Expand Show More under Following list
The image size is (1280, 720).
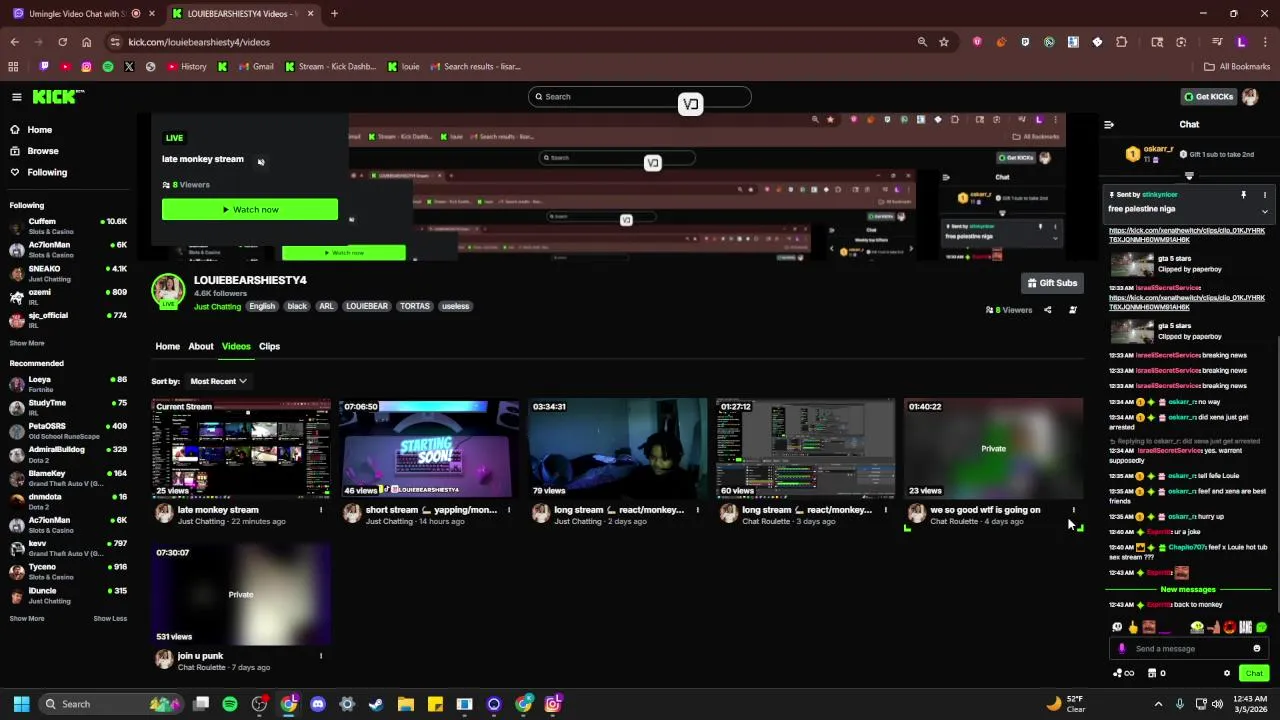(27, 343)
